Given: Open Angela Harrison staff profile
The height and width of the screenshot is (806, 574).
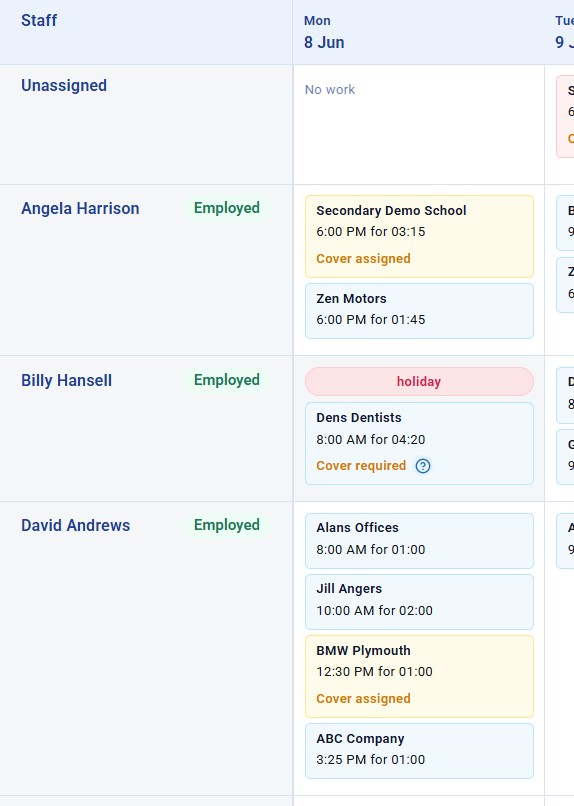Looking at the screenshot, I should pos(80,208).
